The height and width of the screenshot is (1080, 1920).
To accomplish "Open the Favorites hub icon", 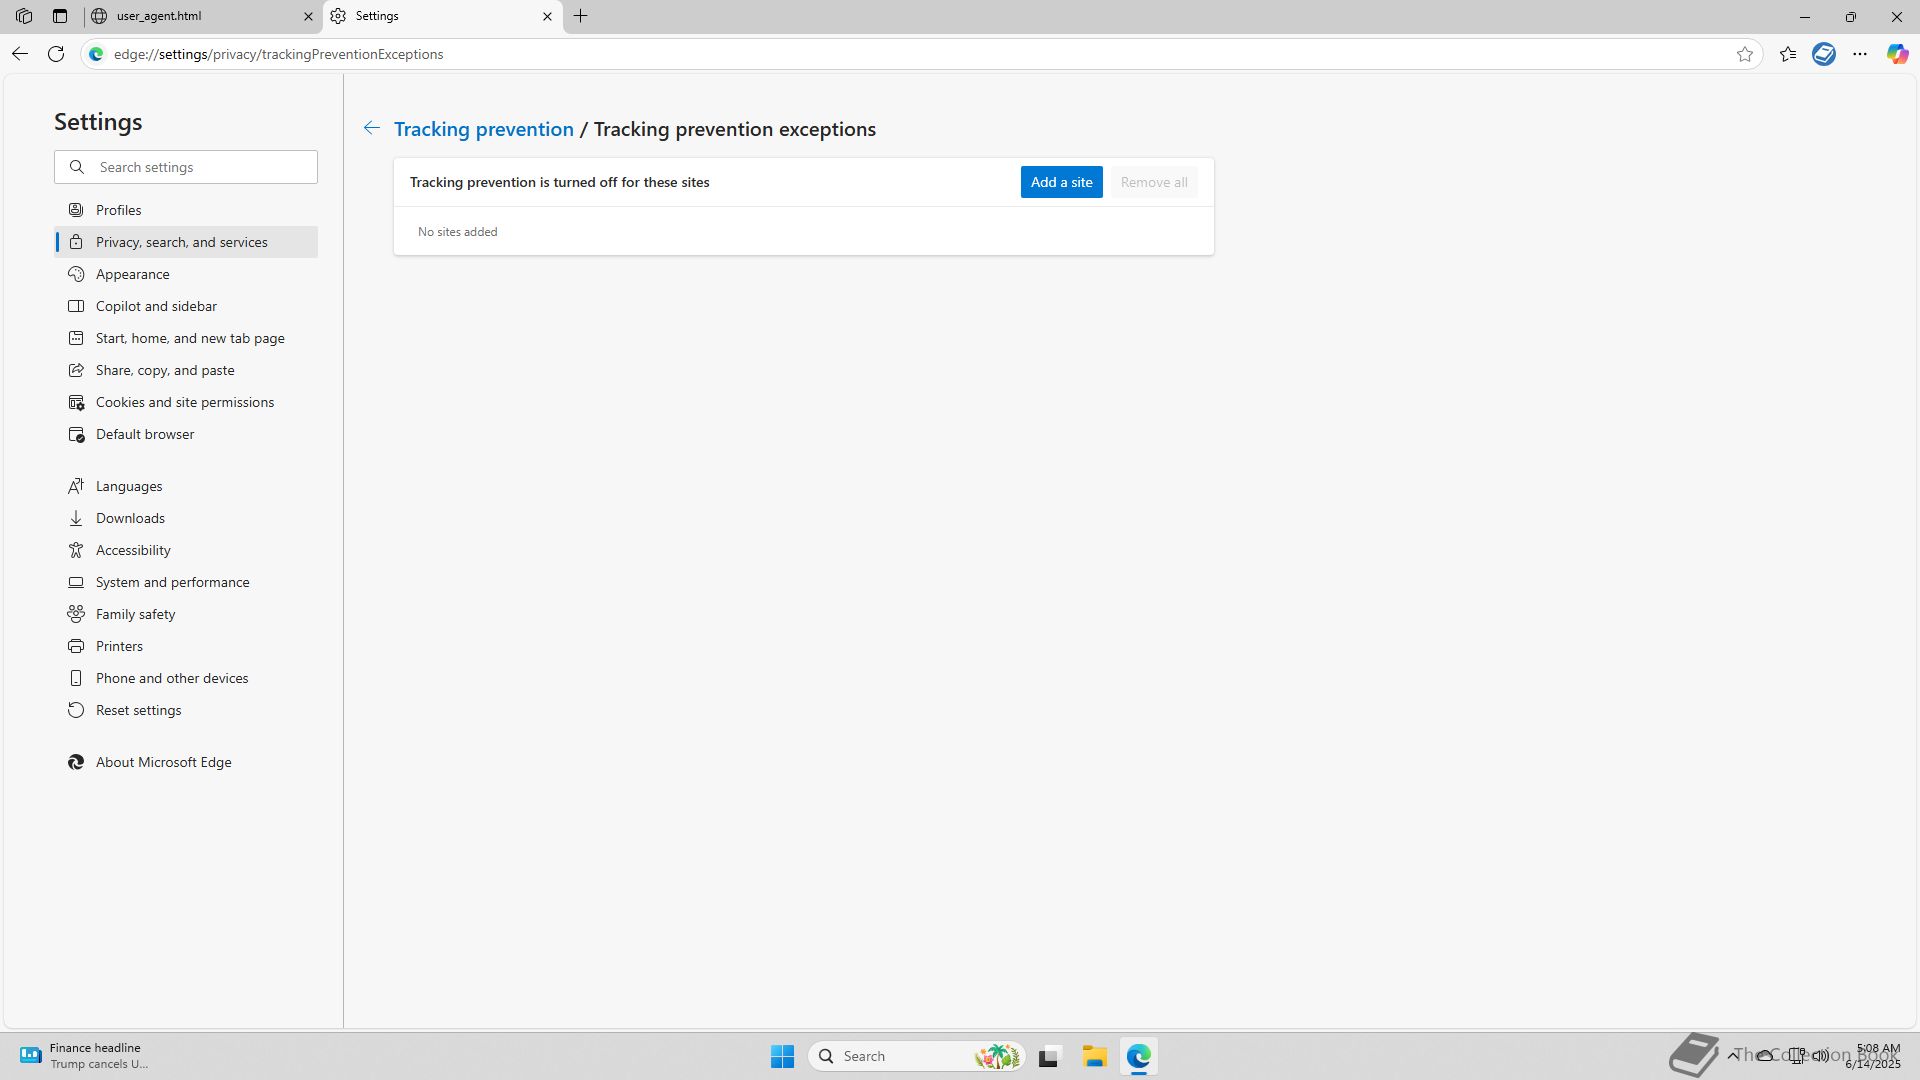I will [x=1788, y=54].
